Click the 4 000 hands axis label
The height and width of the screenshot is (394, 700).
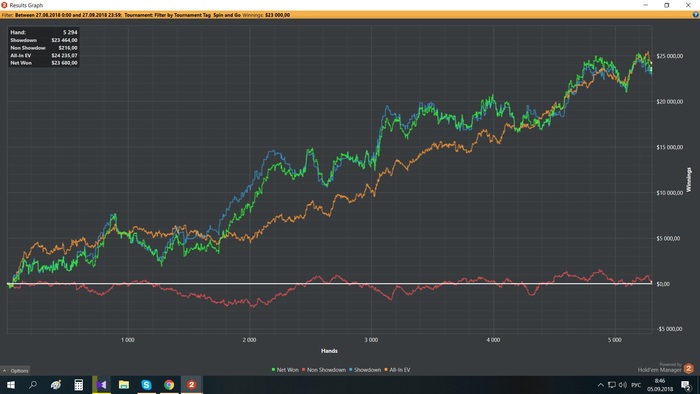[x=493, y=340]
